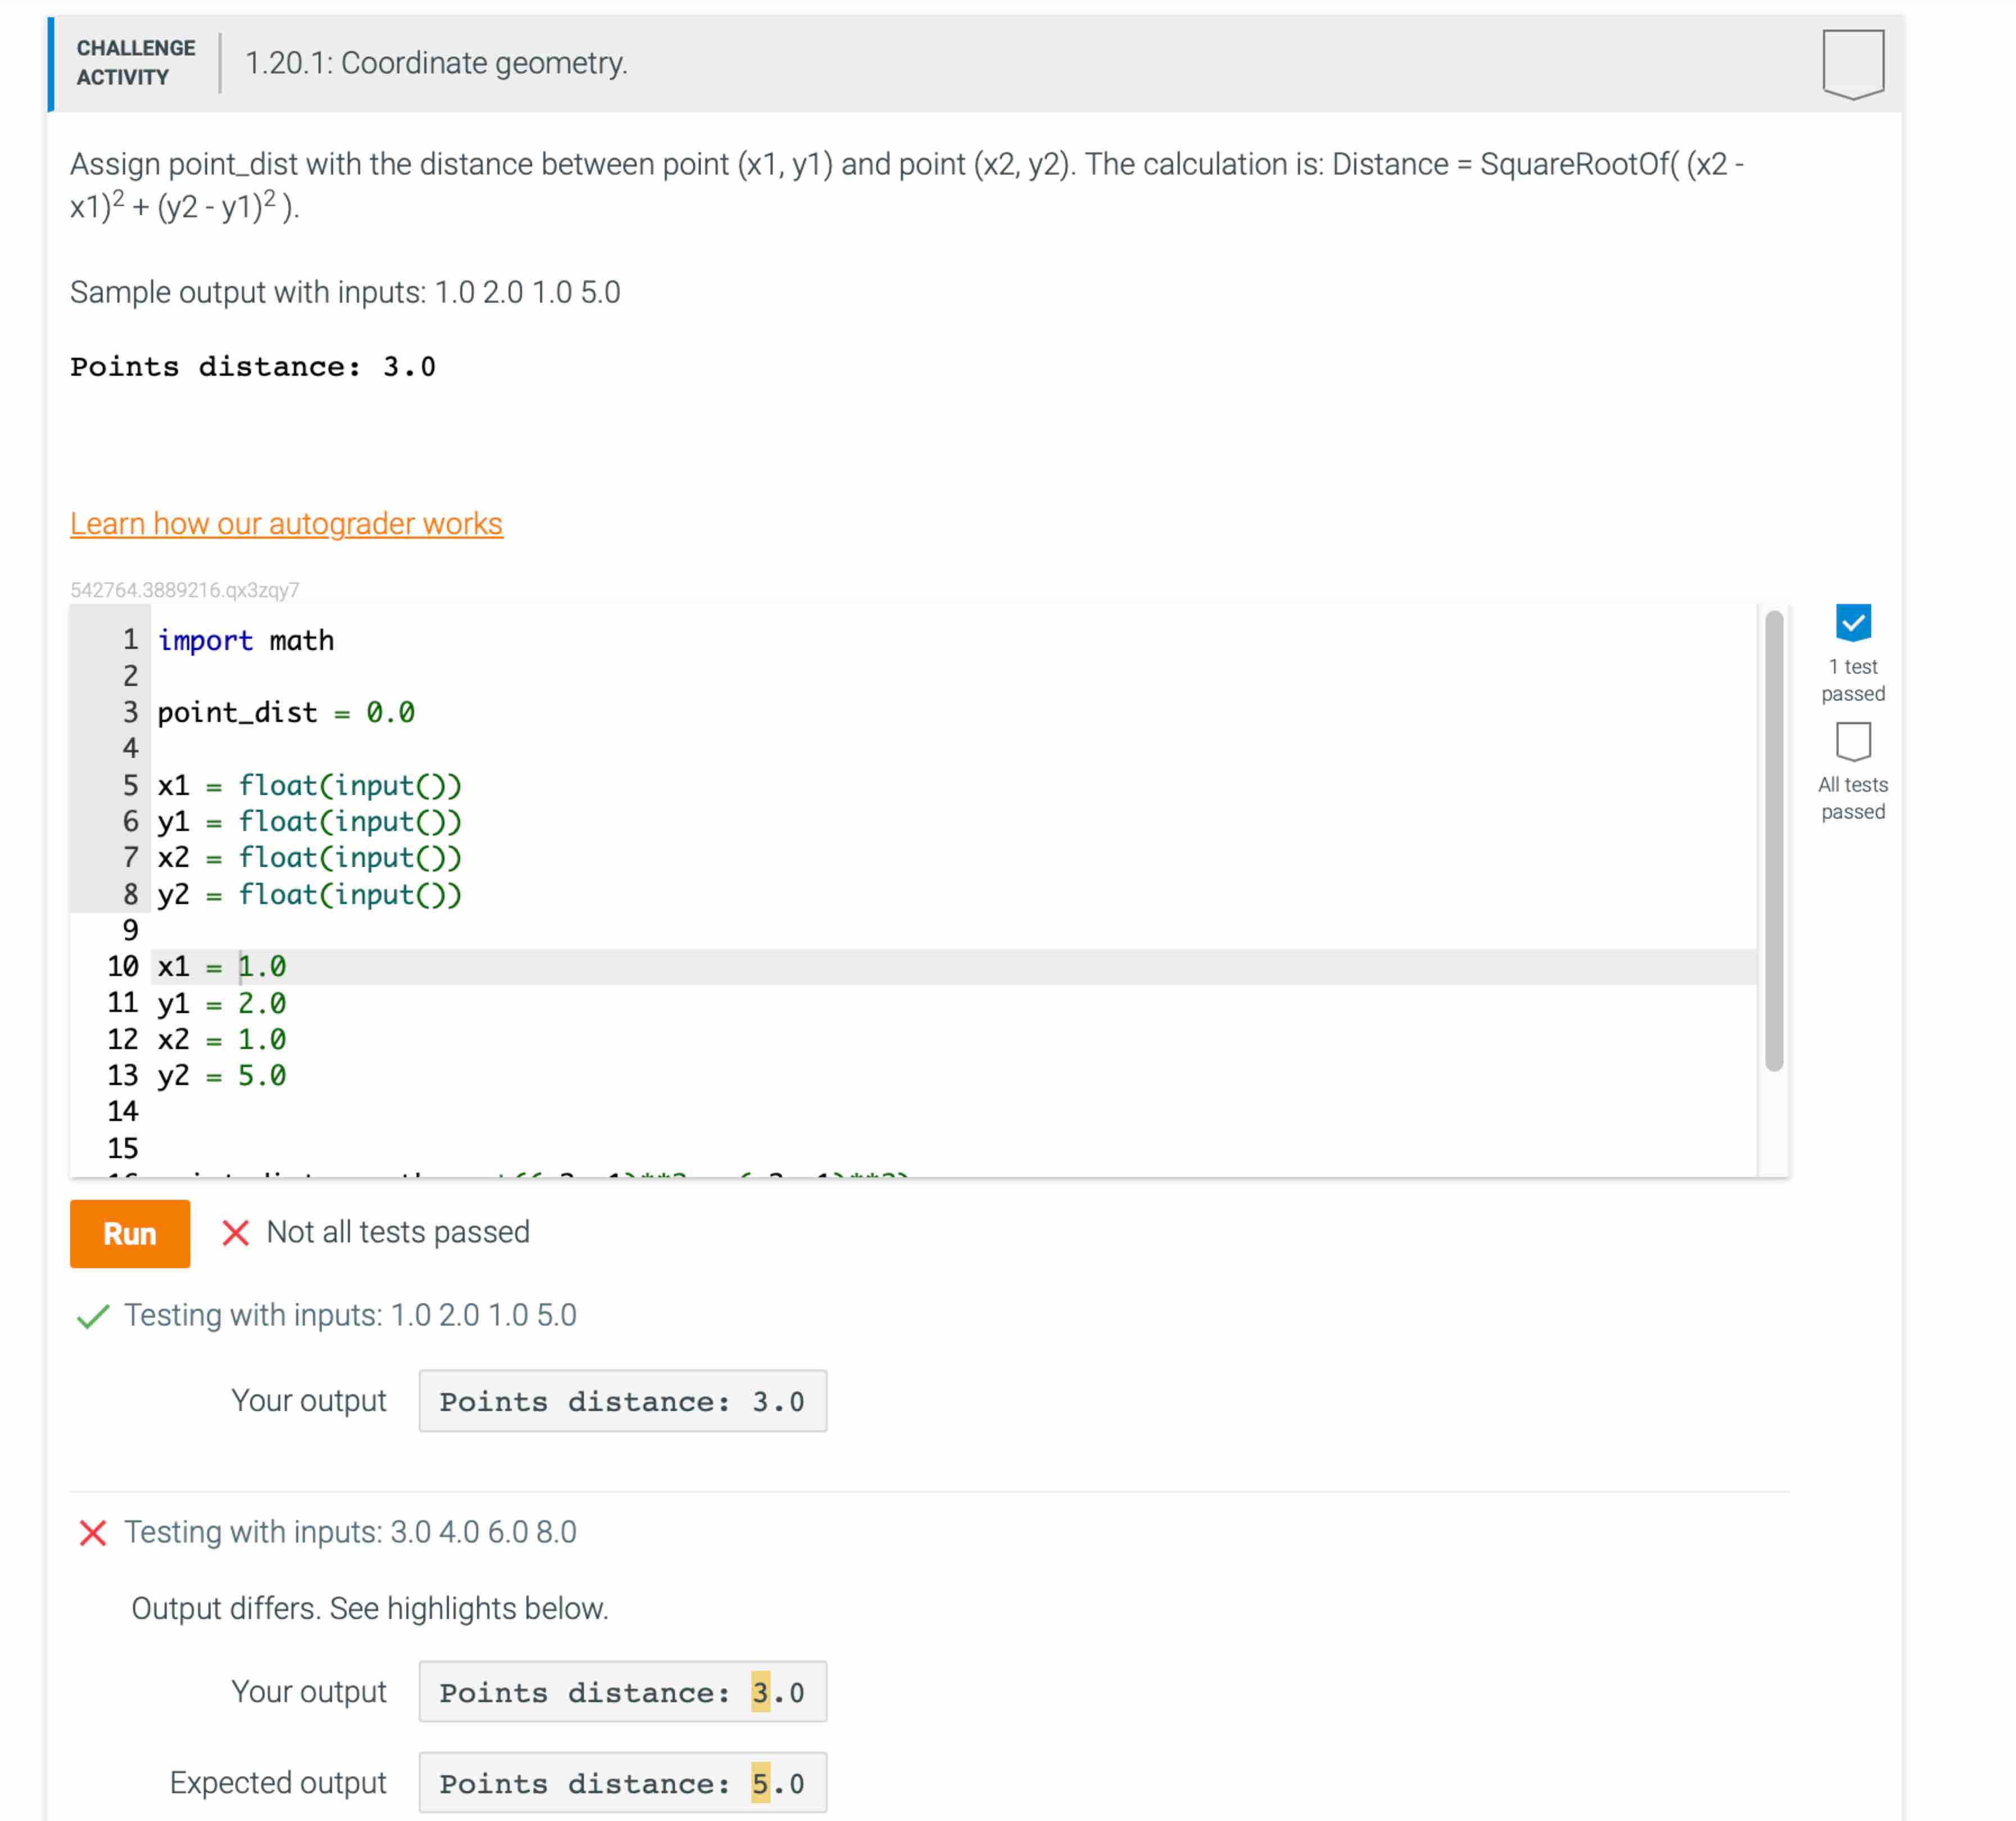2016x1821 pixels.
Task: Click 'point_dist = 0.0' code line
Action: pos(286,713)
